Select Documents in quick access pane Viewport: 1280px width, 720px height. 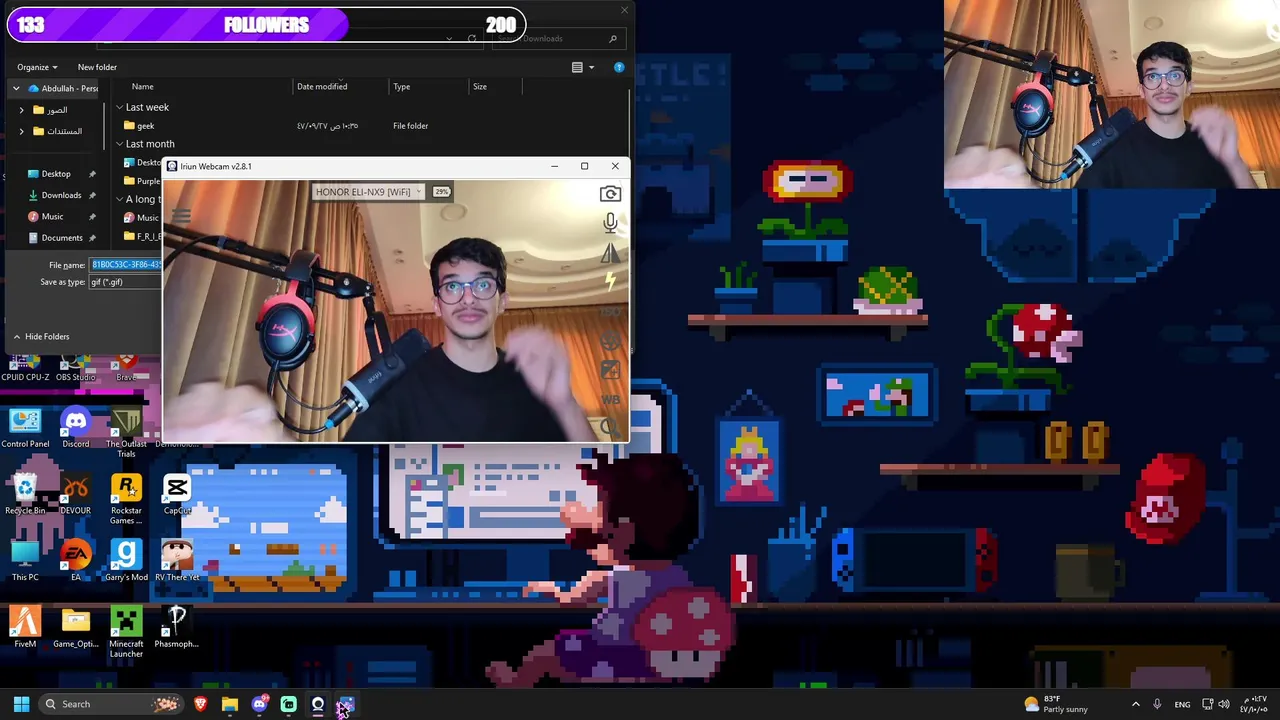61,238
